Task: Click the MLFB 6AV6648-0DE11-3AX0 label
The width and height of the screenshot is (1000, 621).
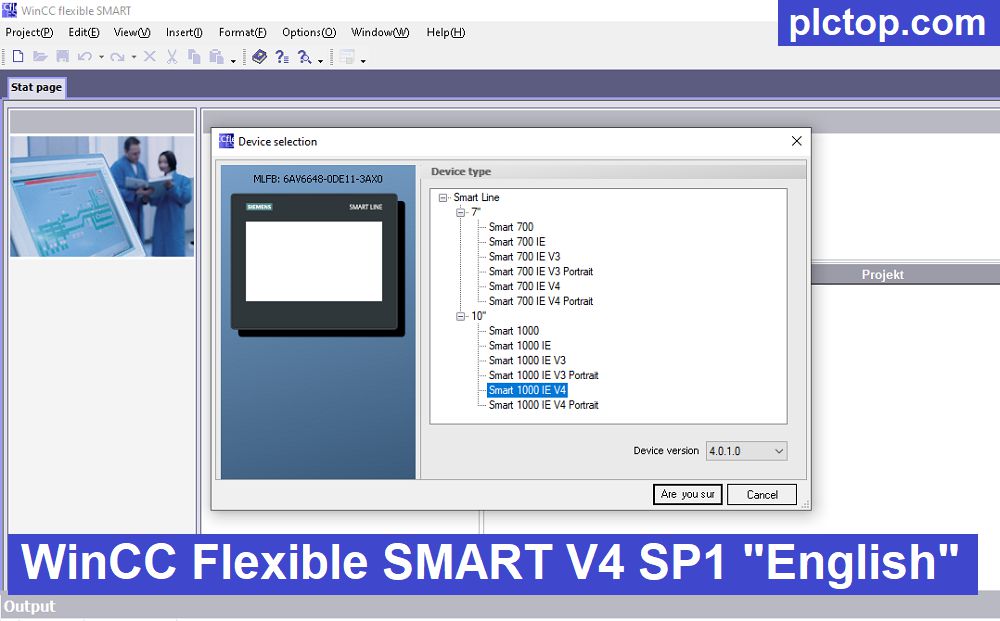Action: [x=318, y=179]
